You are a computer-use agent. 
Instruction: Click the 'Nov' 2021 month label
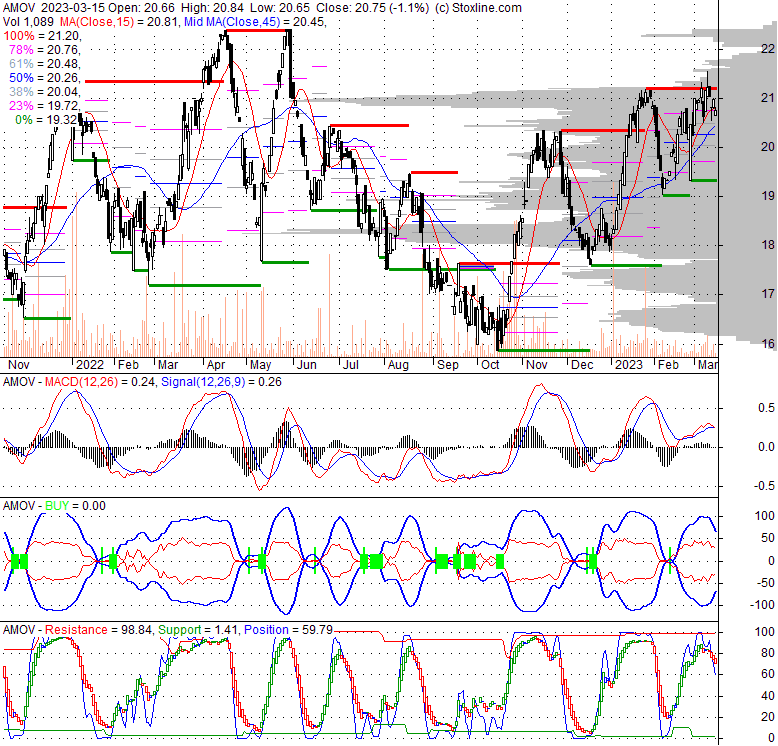19,365
